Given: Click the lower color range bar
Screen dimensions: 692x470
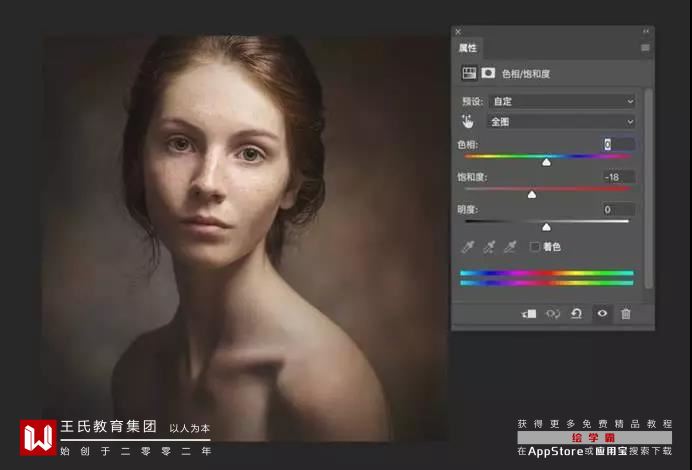Looking at the screenshot, I should tap(547, 283).
